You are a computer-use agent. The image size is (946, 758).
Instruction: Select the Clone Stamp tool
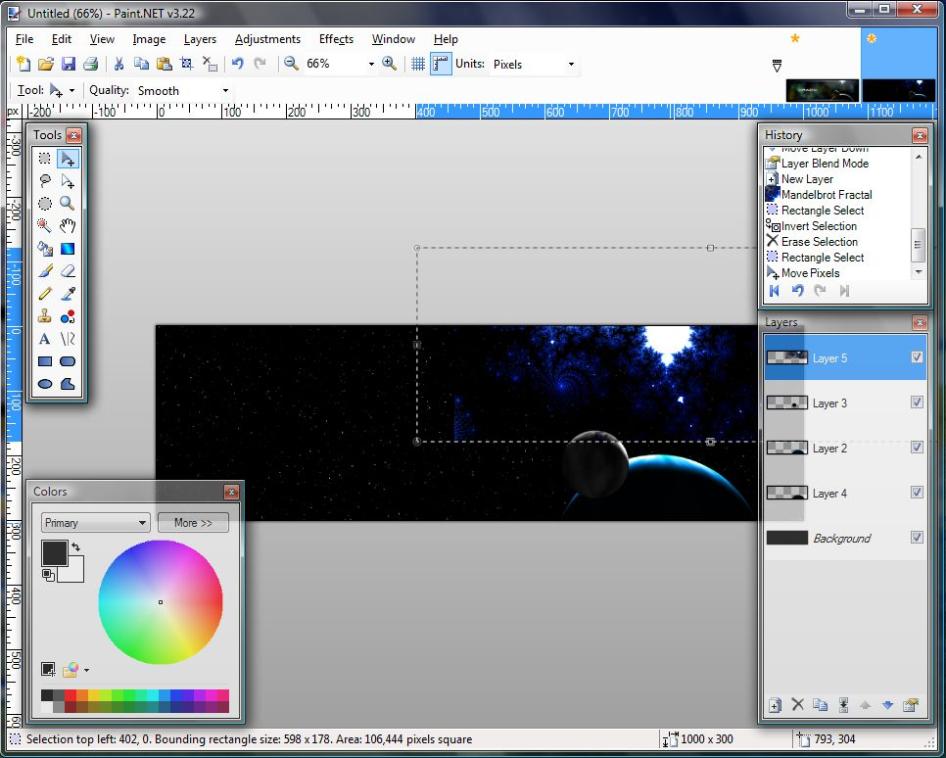(x=45, y=316)
